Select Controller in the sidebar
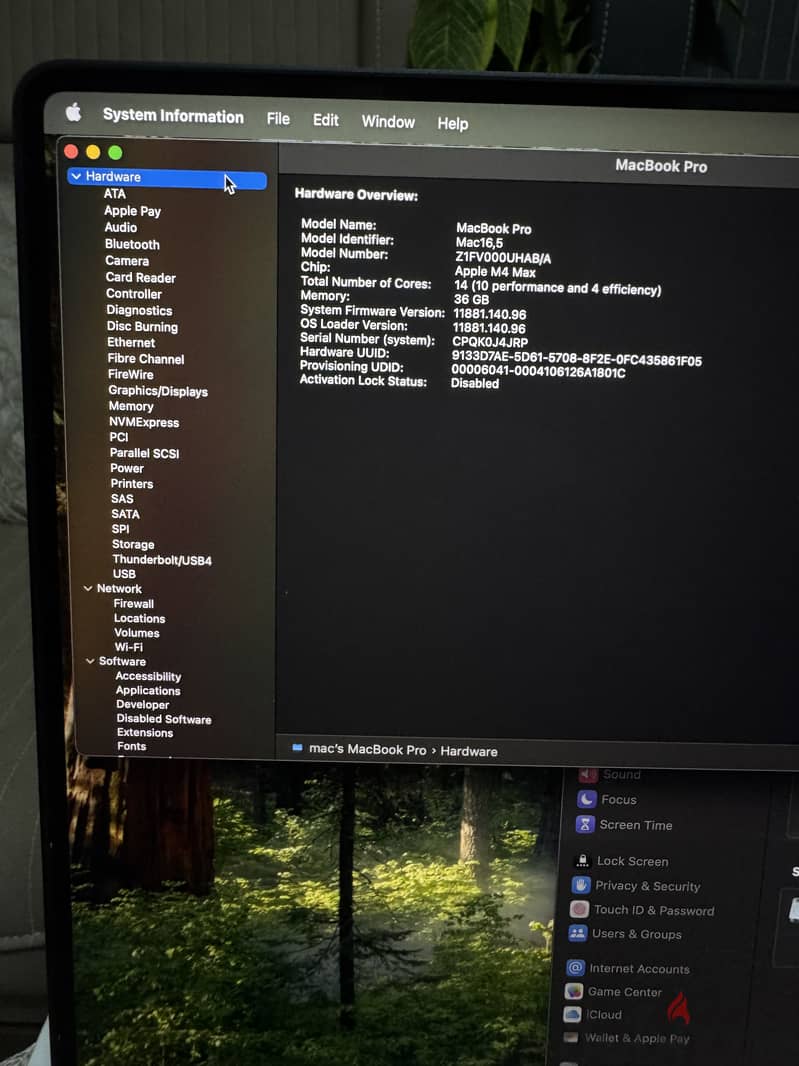The image size is (799, 1066). (x=134, y=294)
